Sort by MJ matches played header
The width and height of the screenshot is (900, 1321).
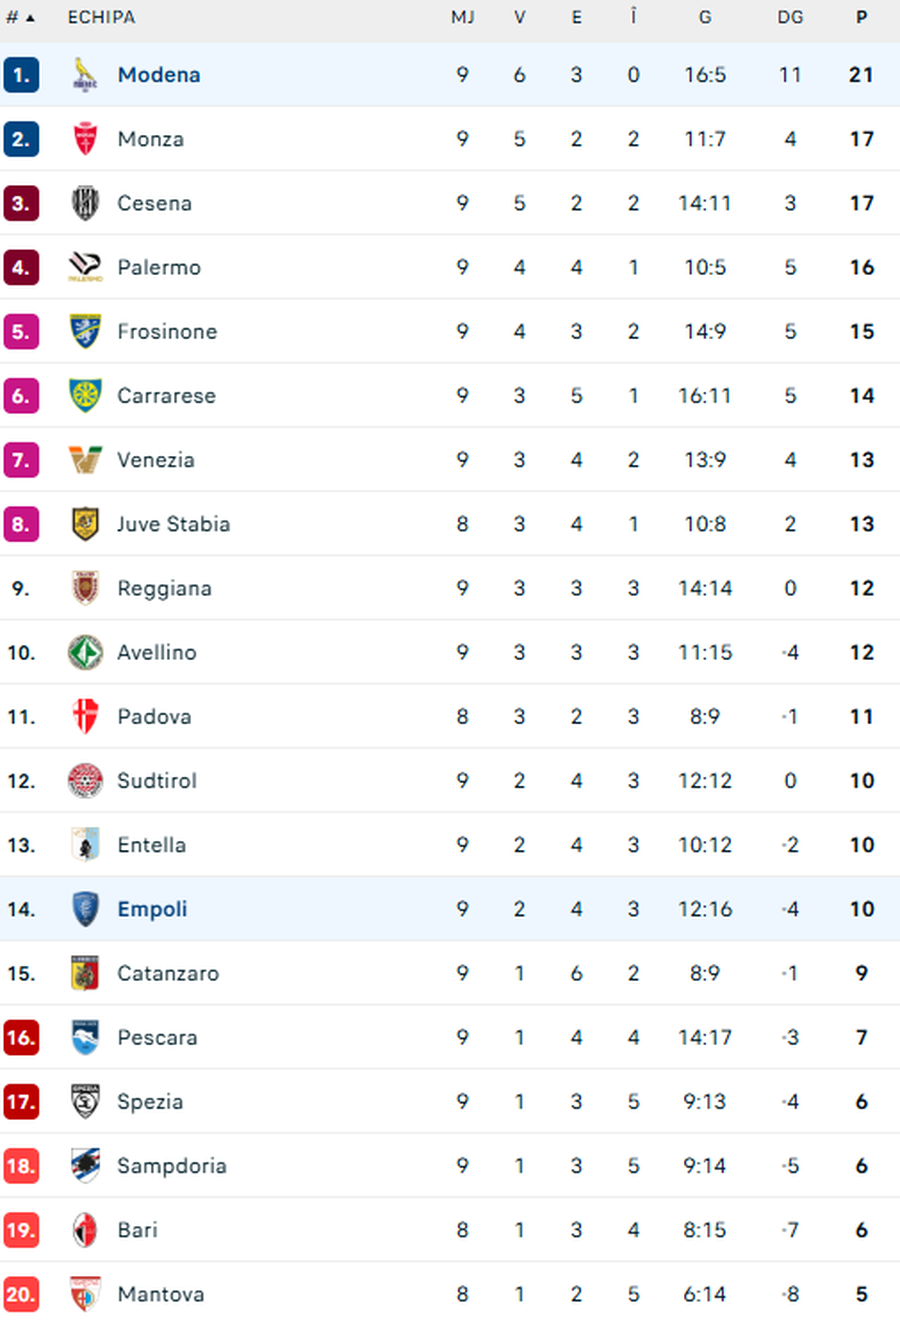462,18
